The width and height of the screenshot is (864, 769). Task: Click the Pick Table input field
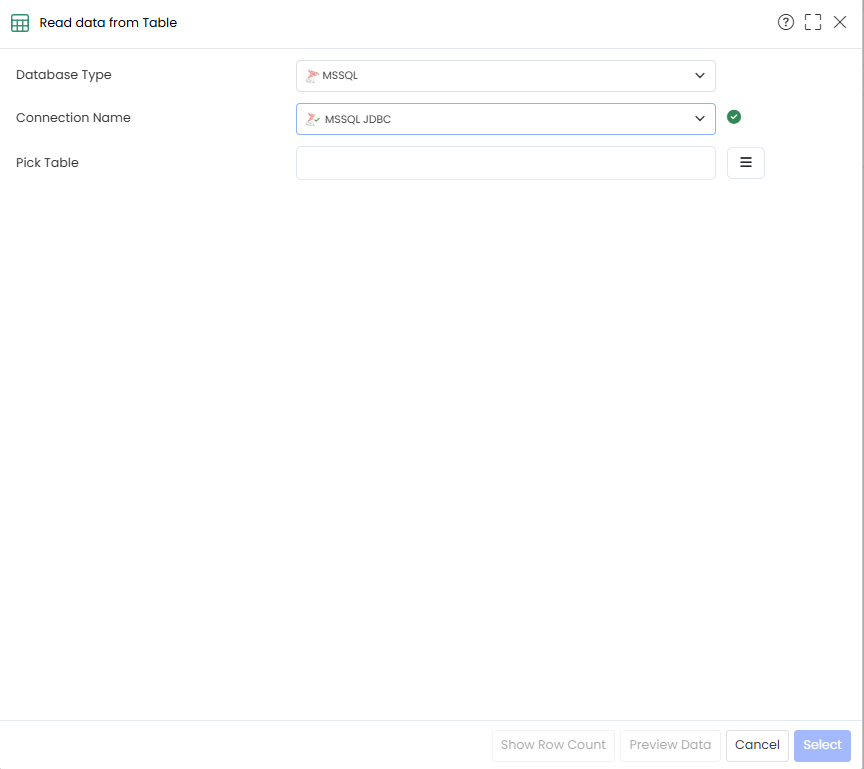coord(505,163)
